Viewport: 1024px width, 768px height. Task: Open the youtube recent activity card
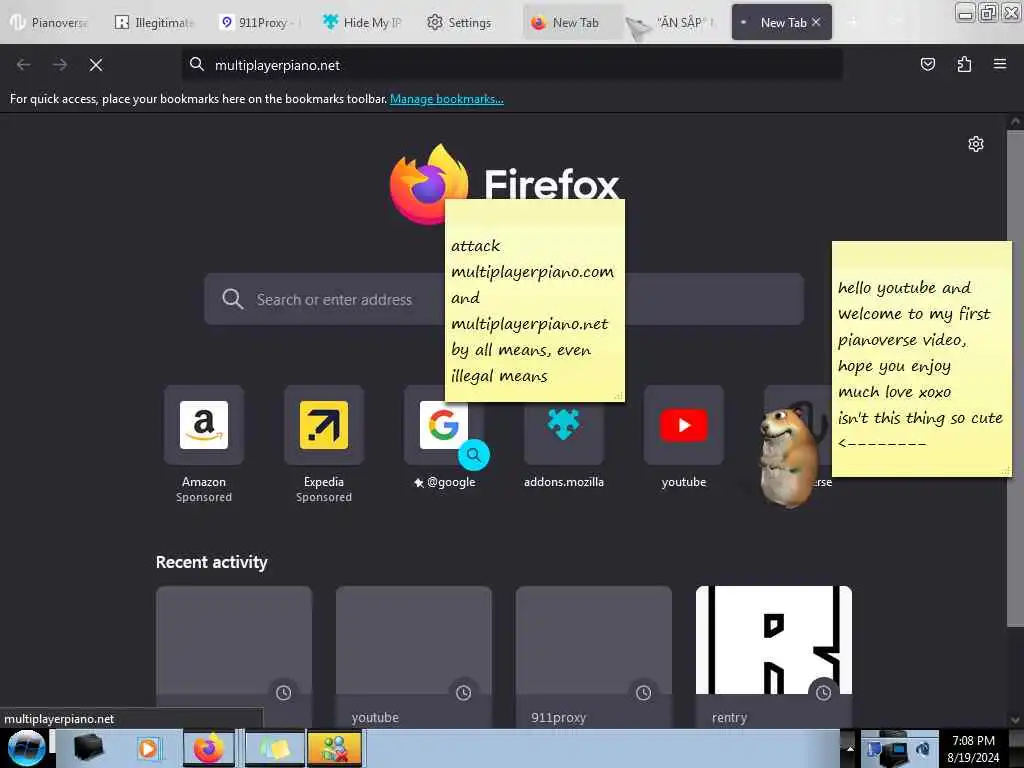(x=414, y=656)
